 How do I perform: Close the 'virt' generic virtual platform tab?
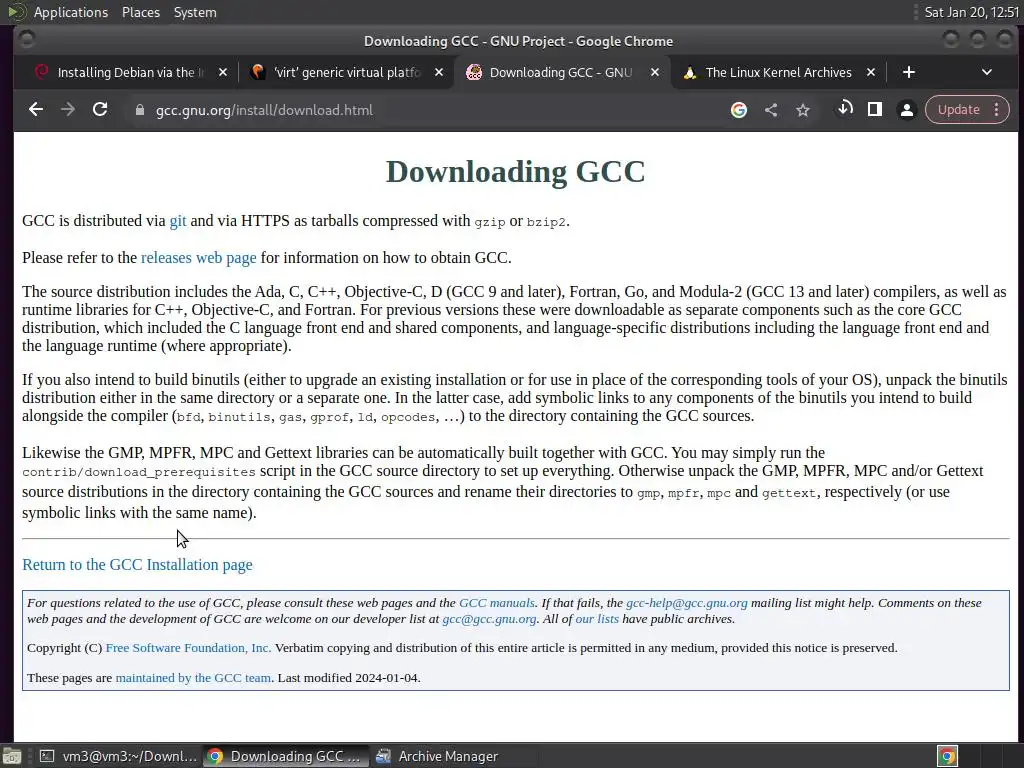click(x=439, y=72)
